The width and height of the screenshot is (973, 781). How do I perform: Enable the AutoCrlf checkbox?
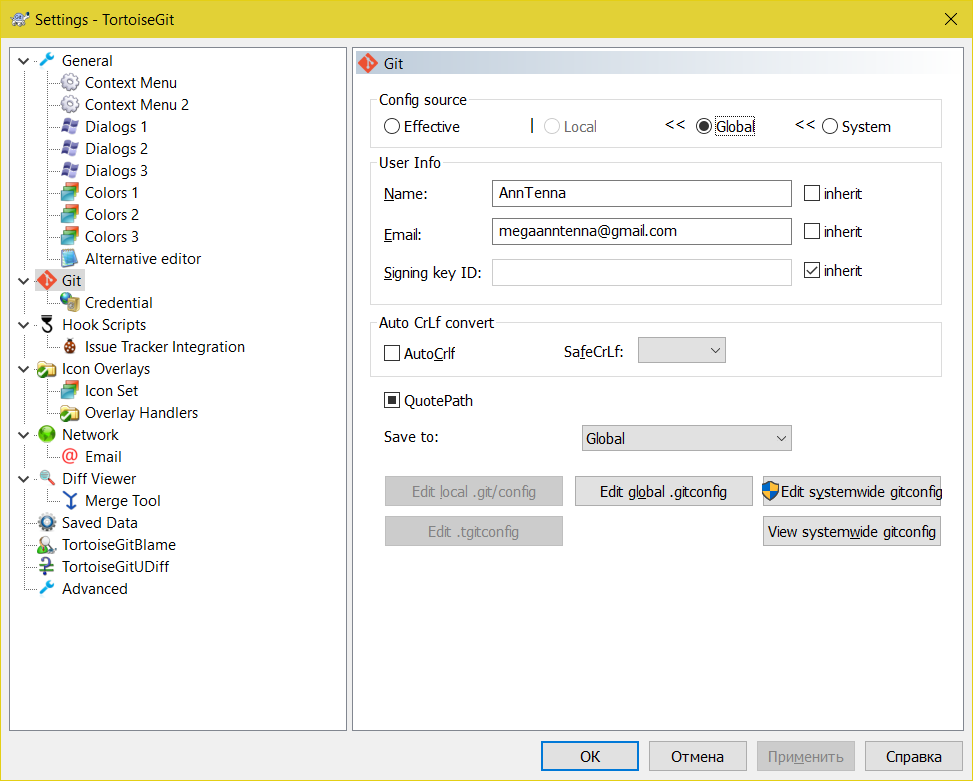pos(392,353)
